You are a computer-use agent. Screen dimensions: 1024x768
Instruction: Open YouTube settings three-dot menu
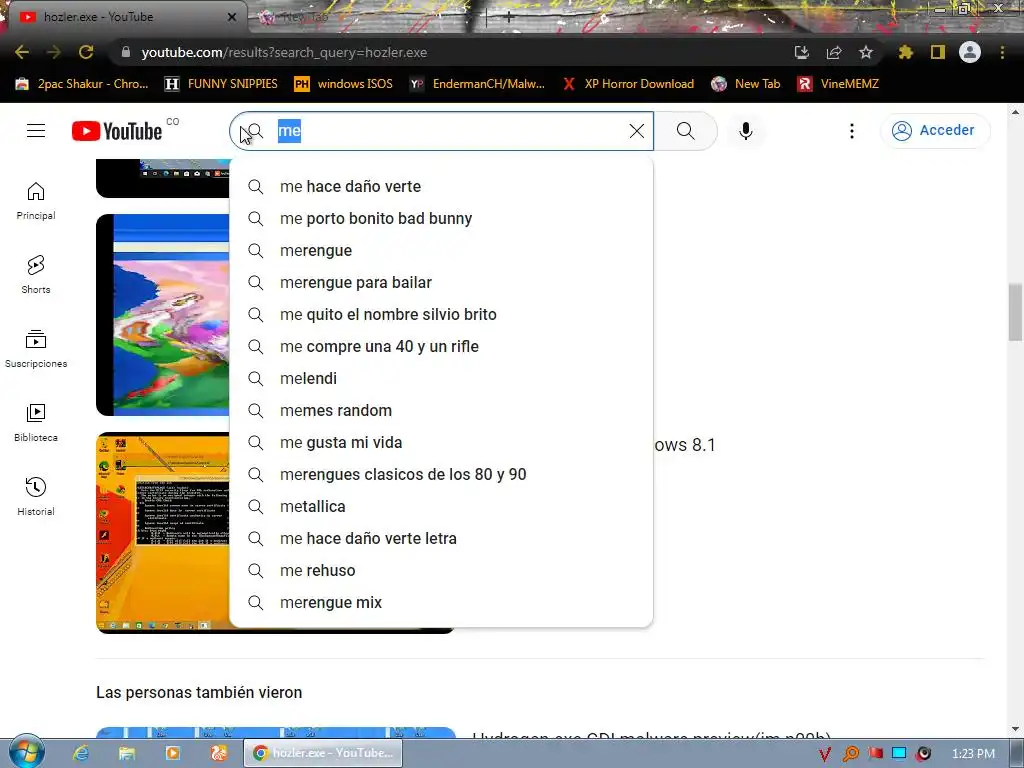[x=852, y=131]
